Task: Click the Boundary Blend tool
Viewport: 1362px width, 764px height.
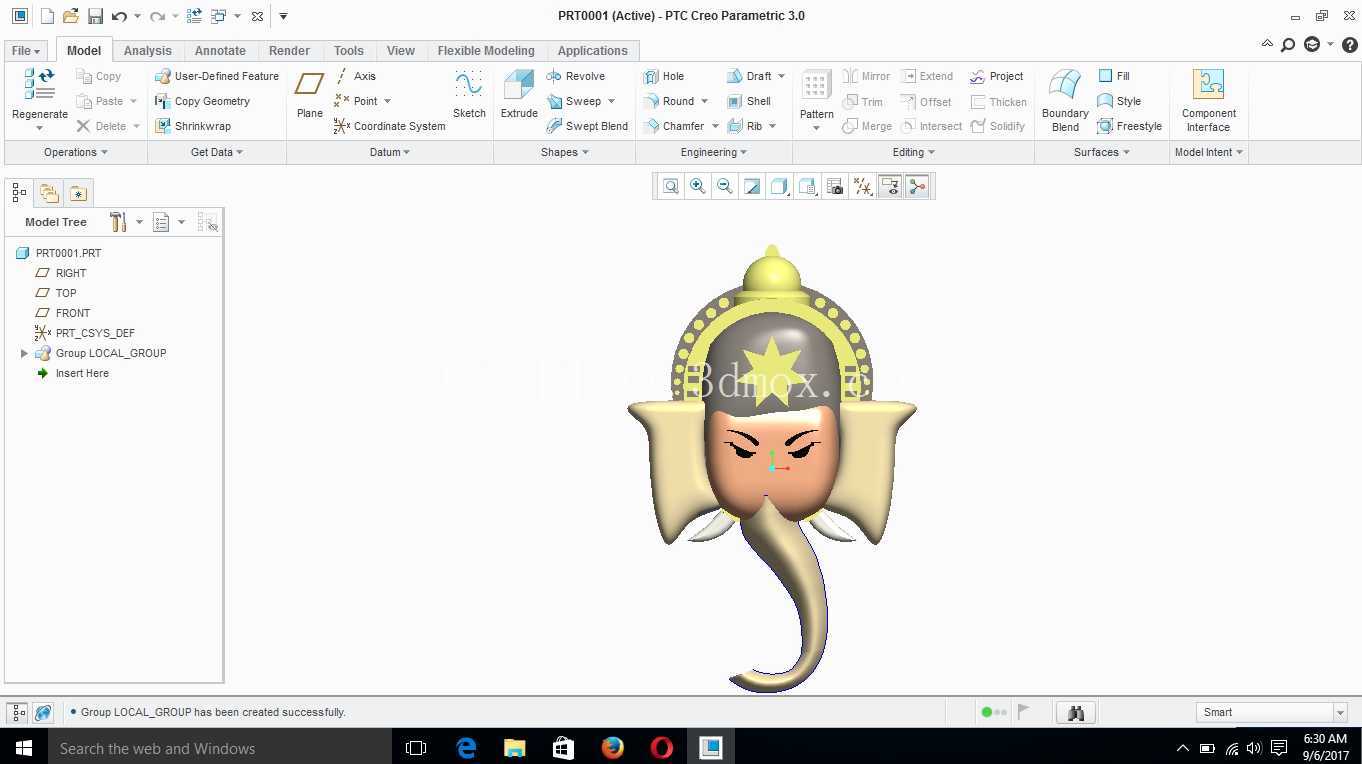Action: pyautogui.click(x=1065, y=100)
